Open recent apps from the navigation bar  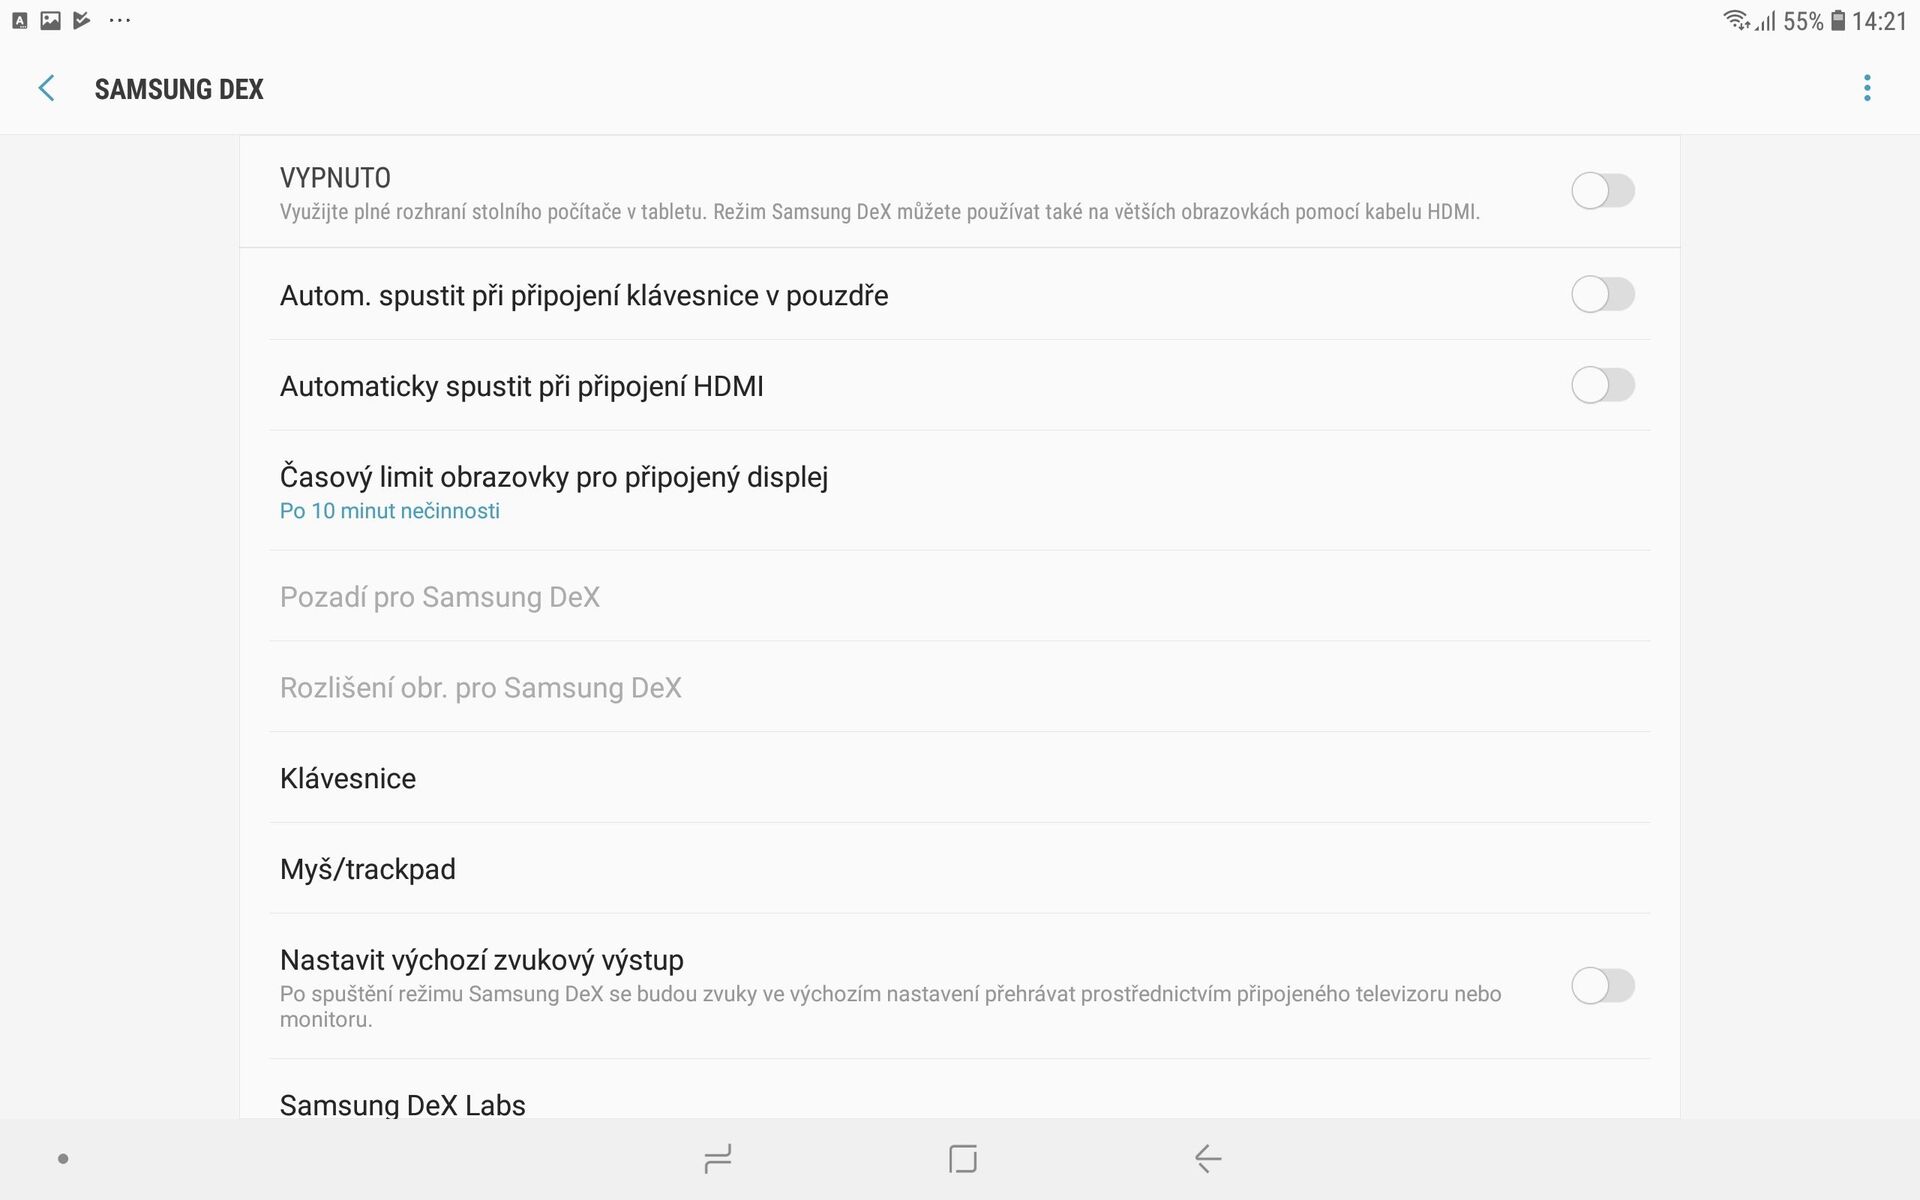click(x=716, y=1159)
